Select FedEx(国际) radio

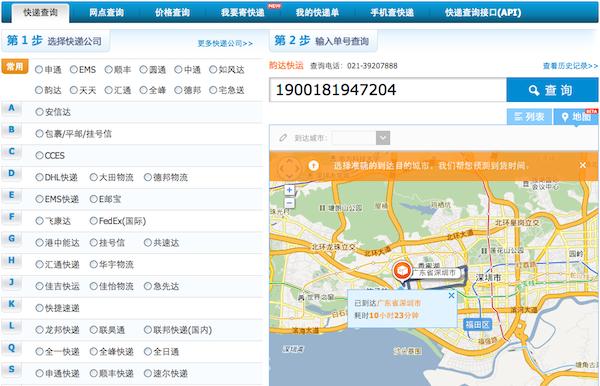point(94,221)
